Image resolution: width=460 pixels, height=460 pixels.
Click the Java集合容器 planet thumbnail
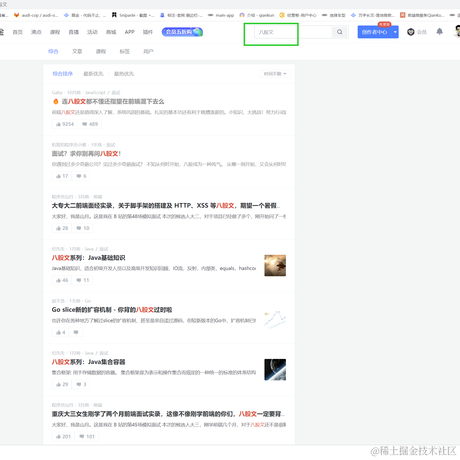(275, 370)
